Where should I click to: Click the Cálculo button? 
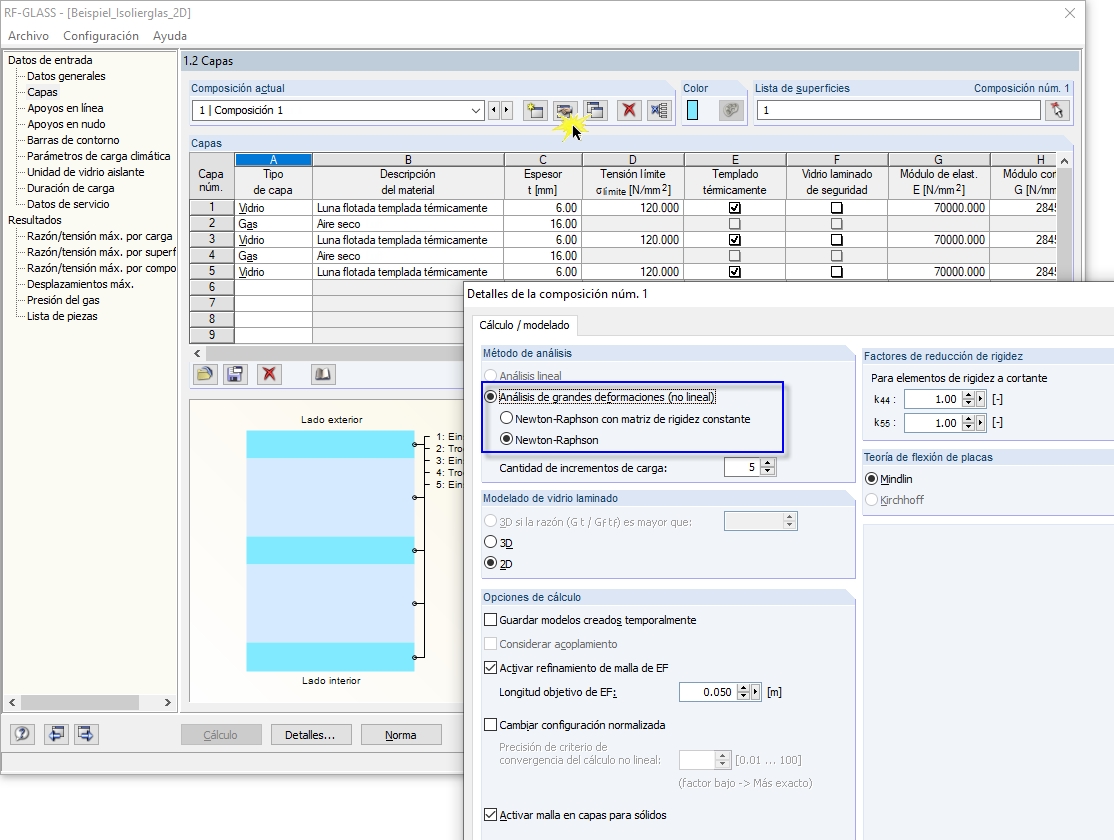pos(221,735)
